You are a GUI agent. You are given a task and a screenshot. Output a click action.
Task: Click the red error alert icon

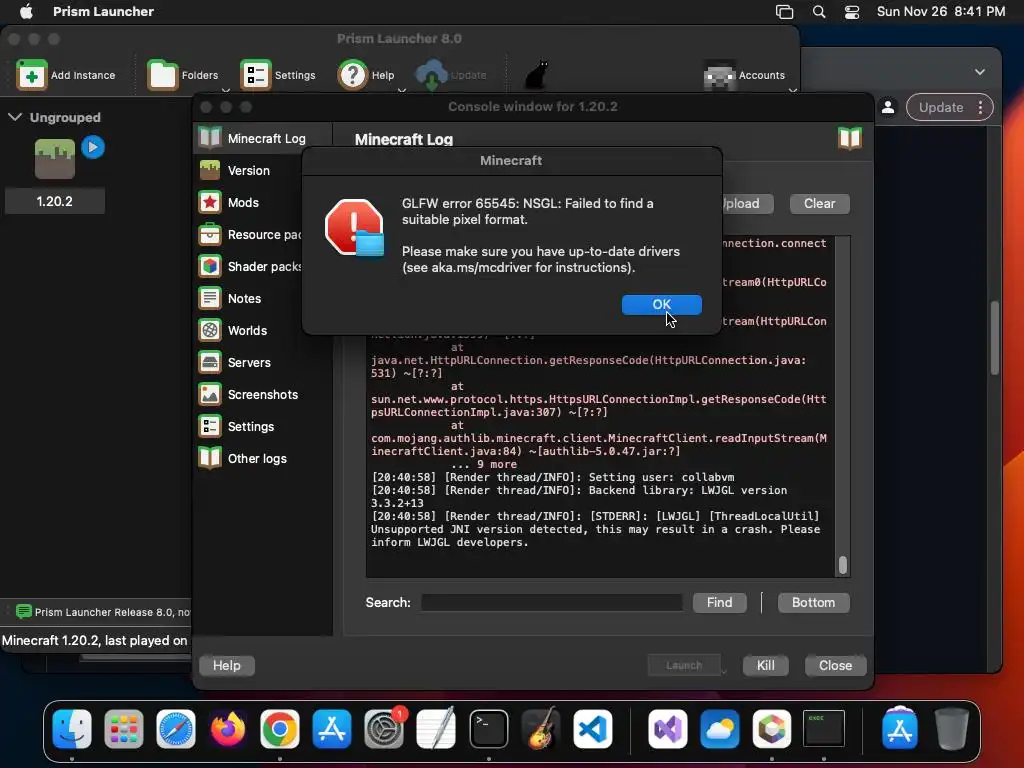click(355, 228)
